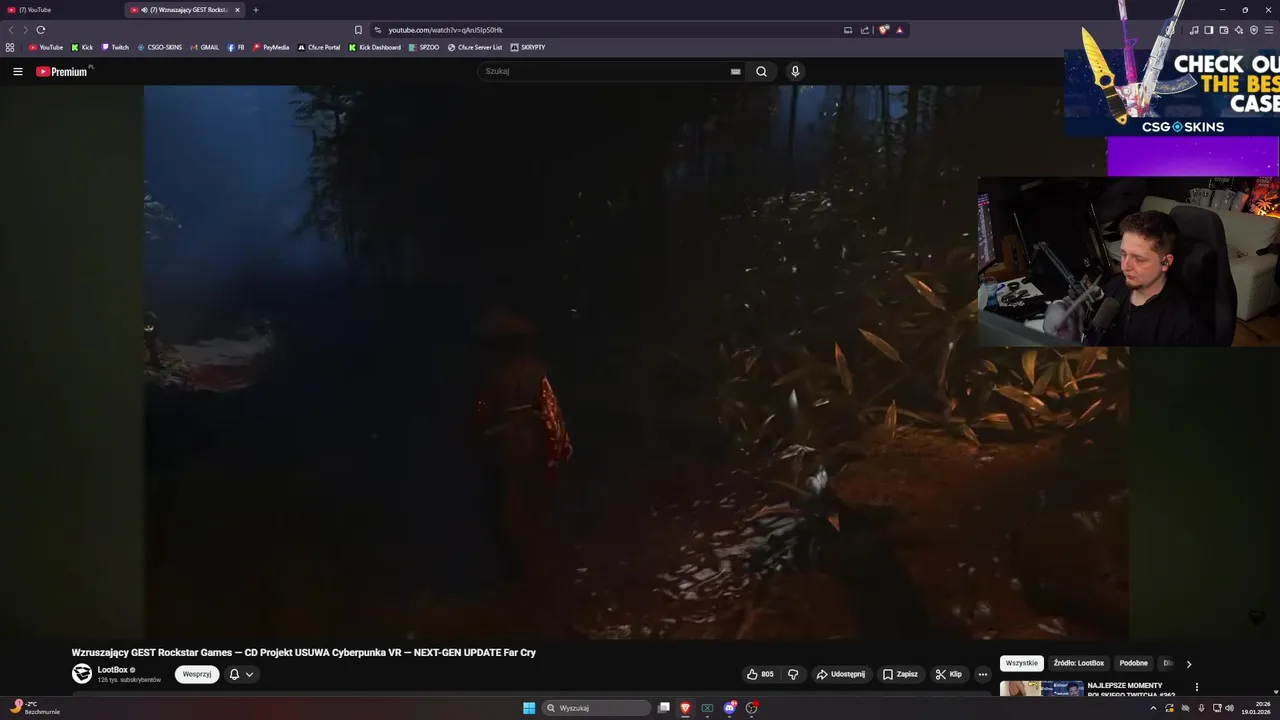The image size is (1280, 720).
Task: Open the Kick Dashboard bookmark
Action: click(x=375, y=47)
